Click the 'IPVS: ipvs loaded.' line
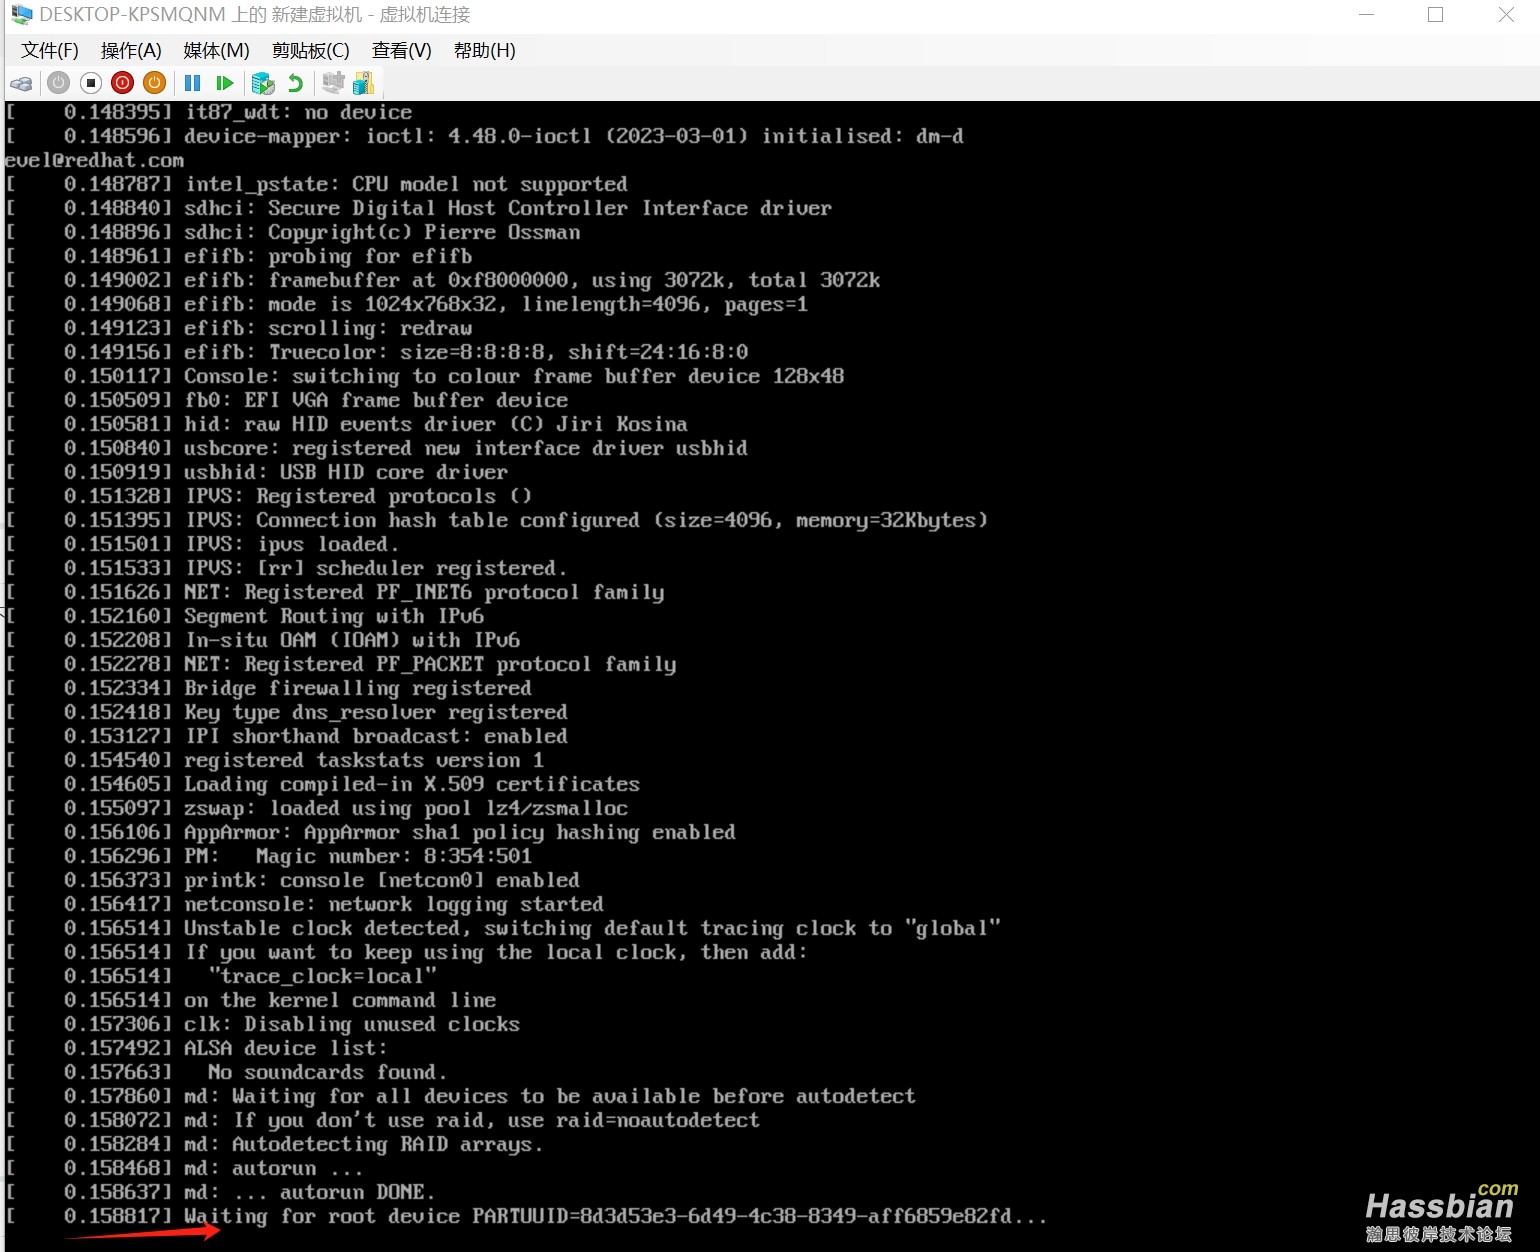 pyautogui.click(x=203, y=545)
